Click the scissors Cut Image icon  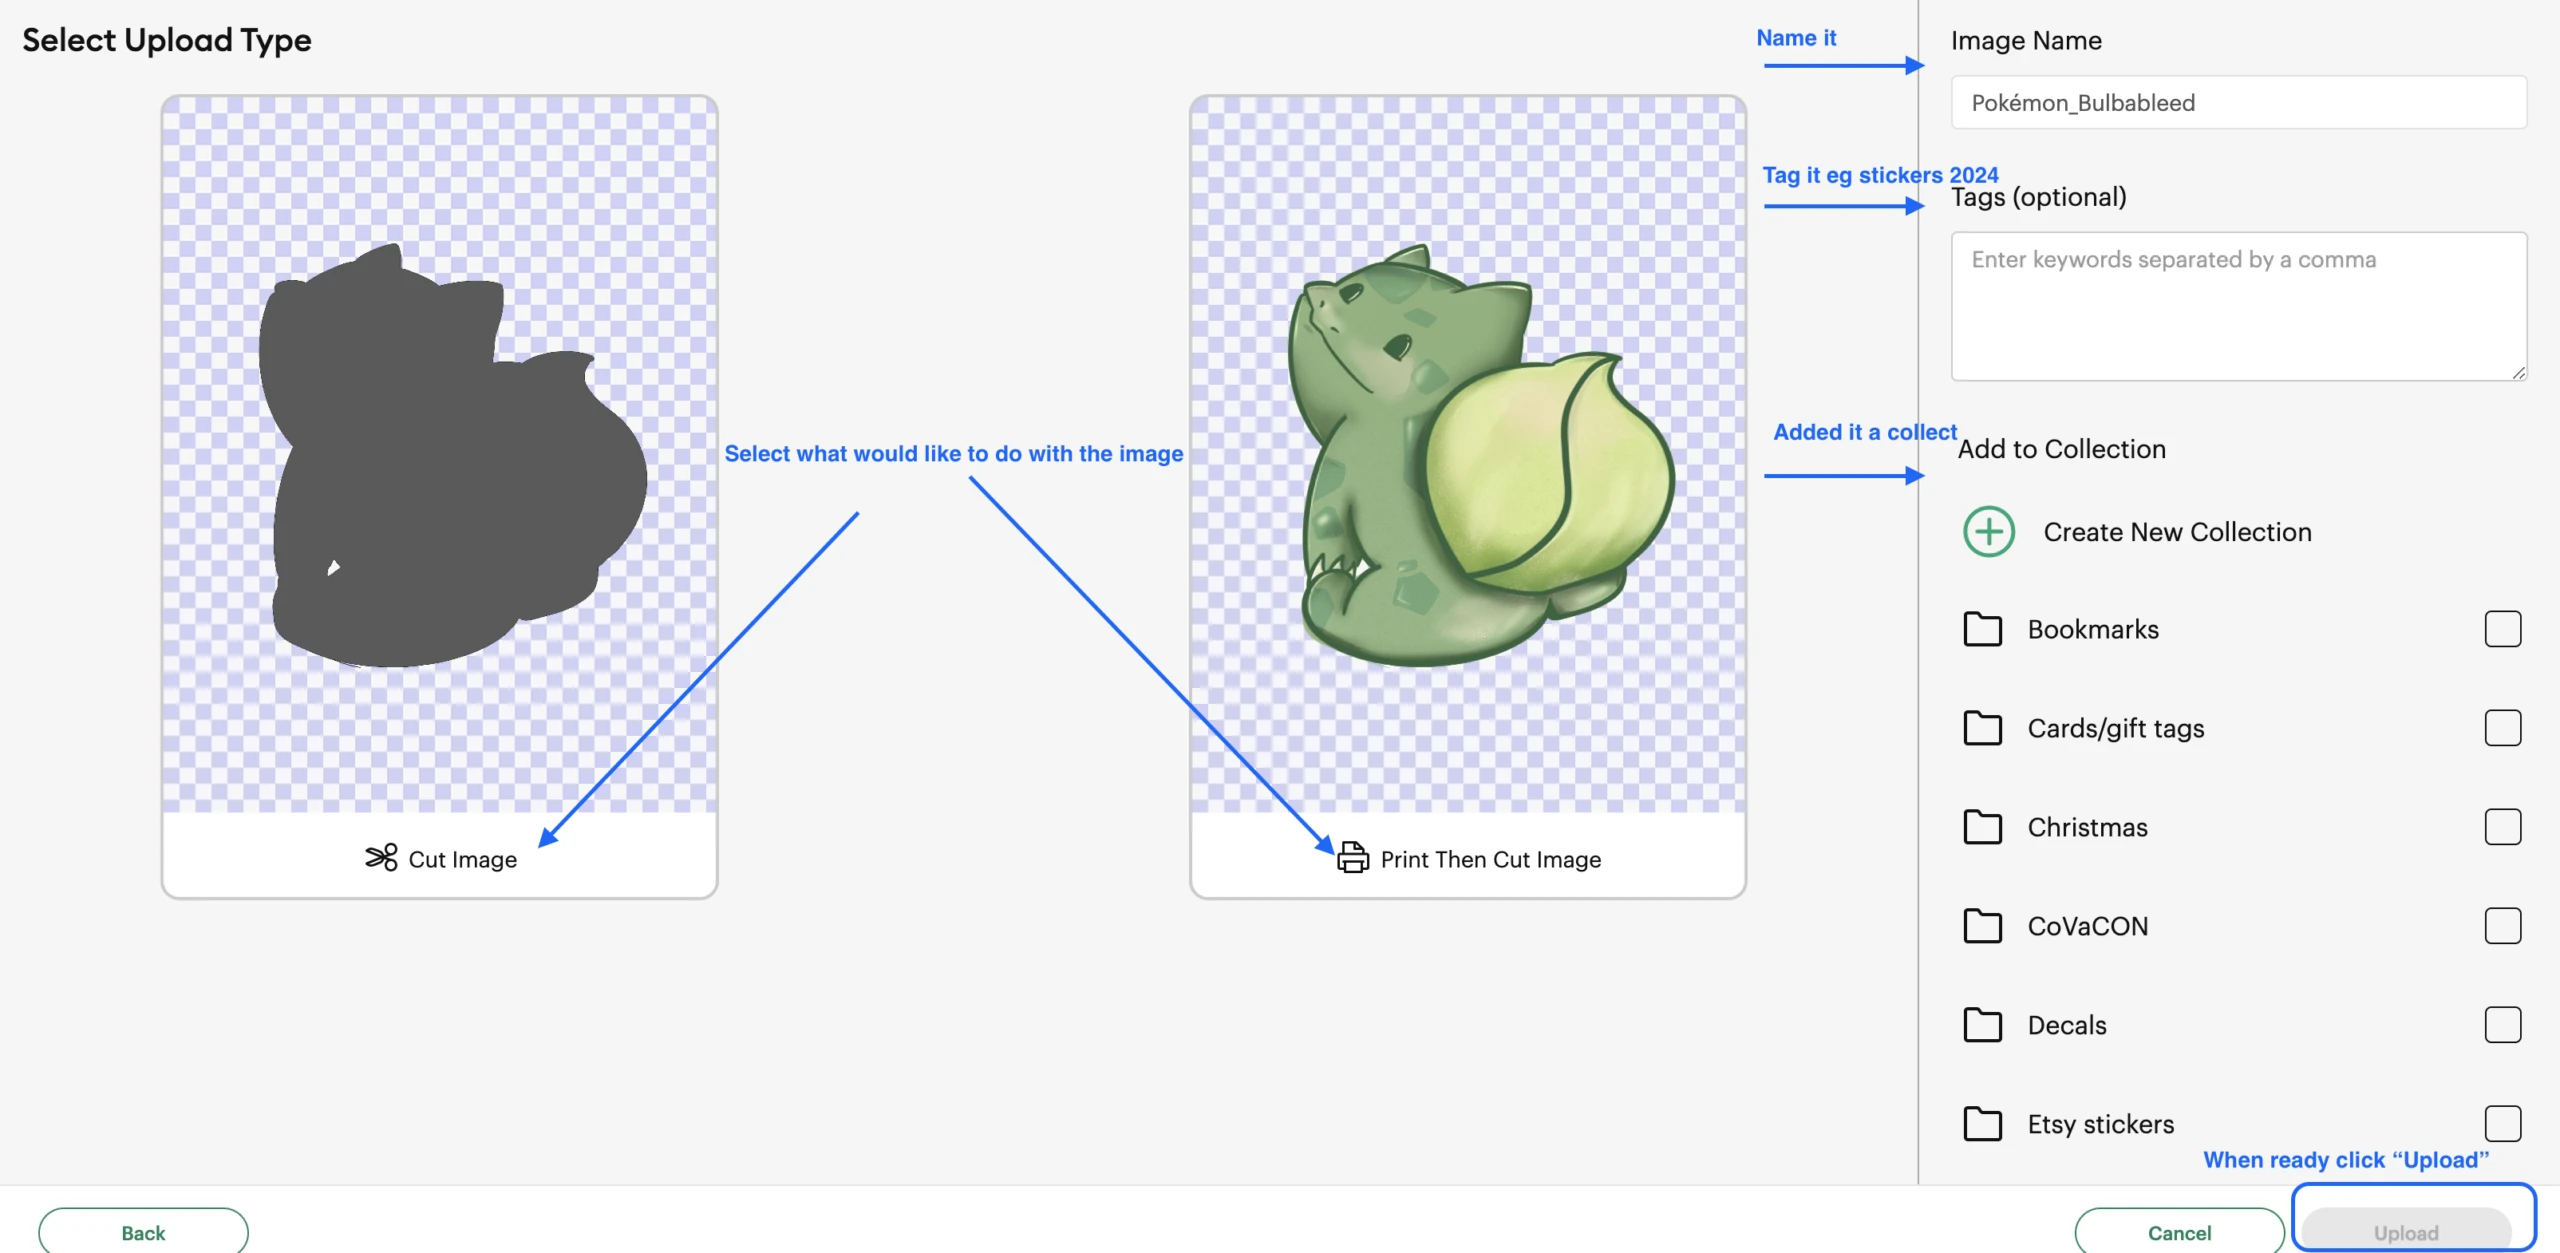click(x=381, y=858)
